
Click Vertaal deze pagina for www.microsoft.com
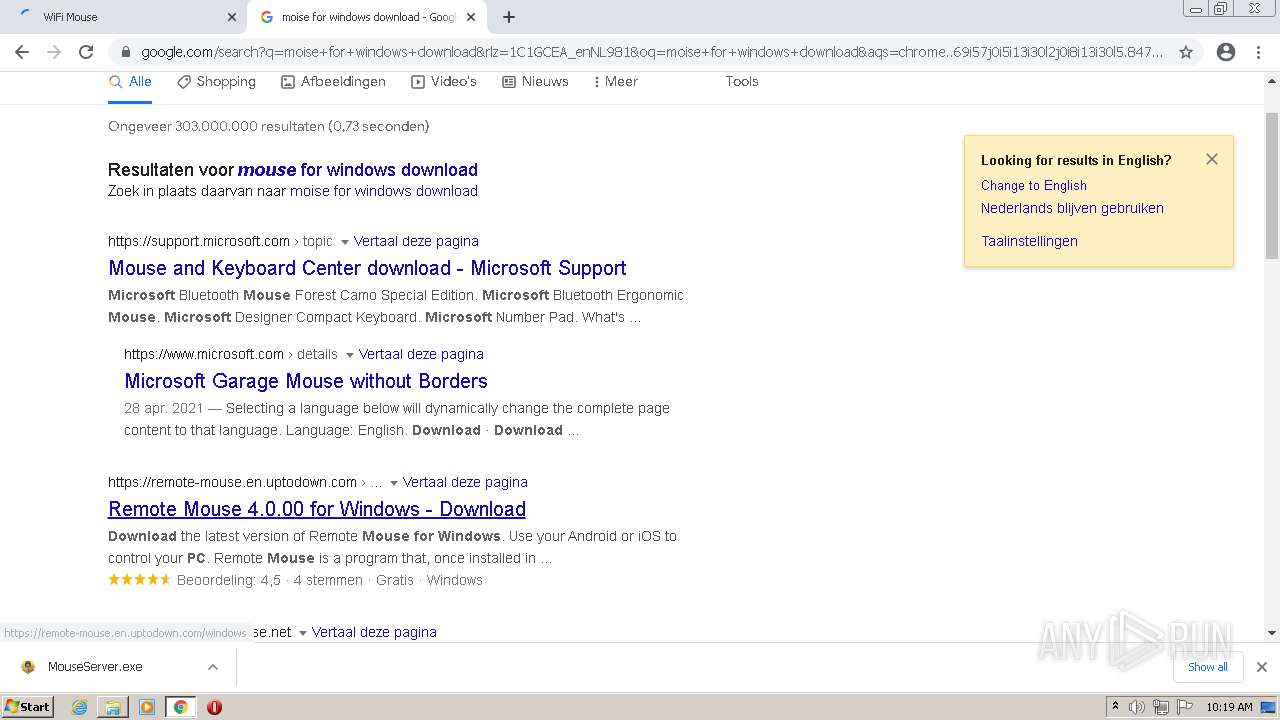421,354
